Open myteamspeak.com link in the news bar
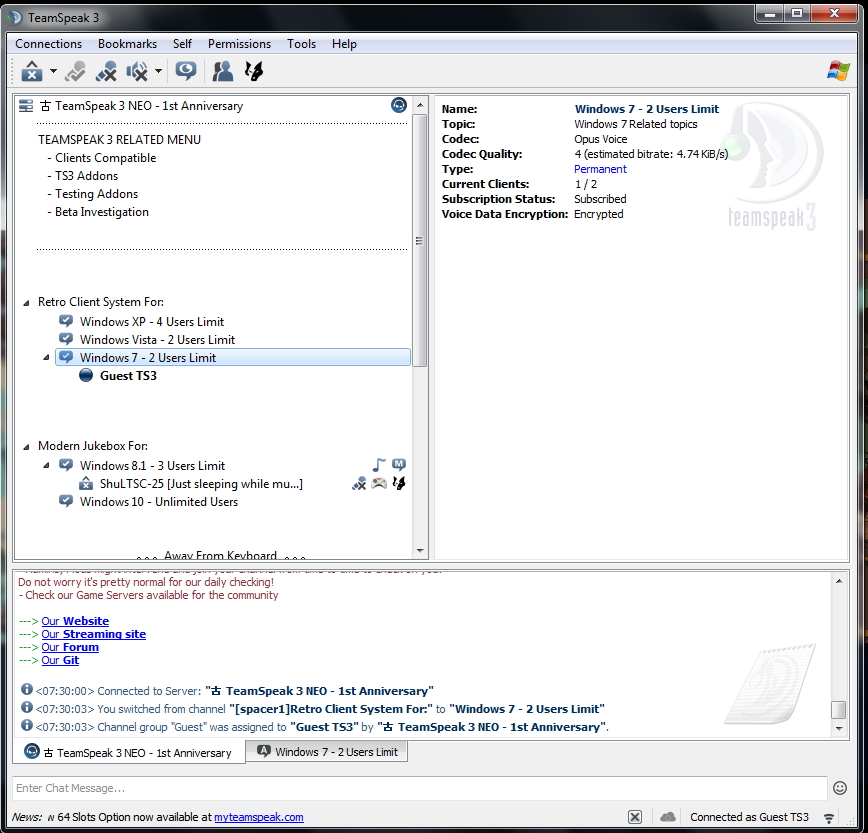Image resolution: width=868 pixels, height=833 pixels. 259,817
